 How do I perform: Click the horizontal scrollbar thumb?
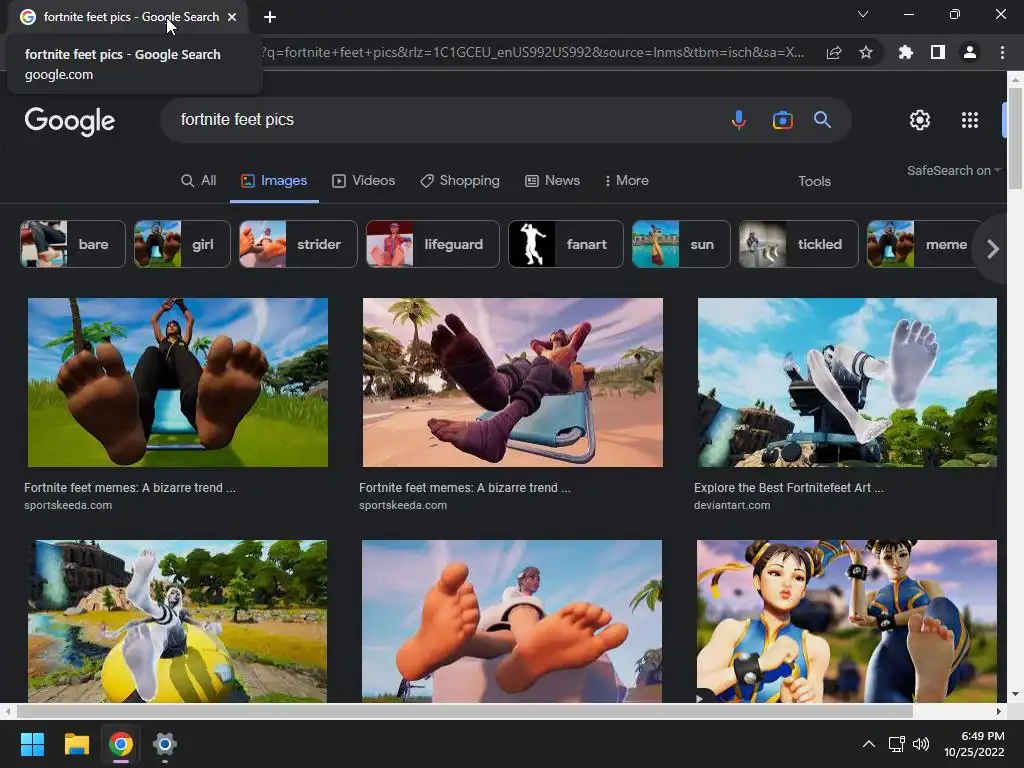[x=464, y=711]
